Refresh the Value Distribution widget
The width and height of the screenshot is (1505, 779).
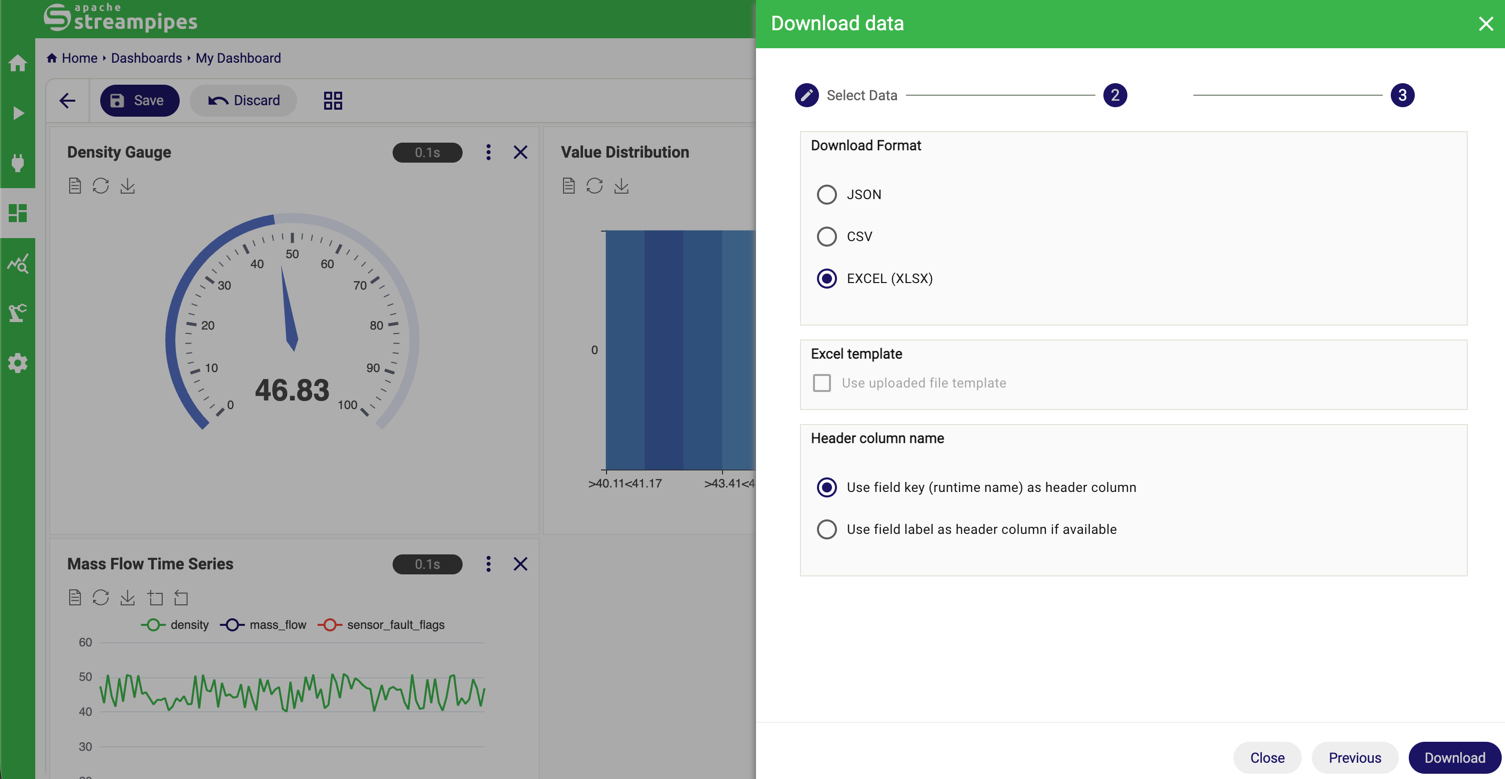coord(595,186)
